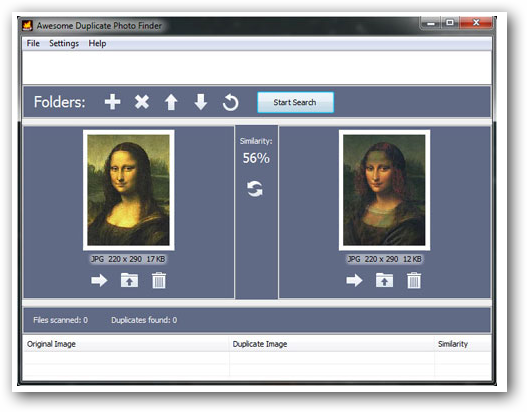Click the move arrow under the right image
This screenshot has height=412, width=527.
(355, 280)
